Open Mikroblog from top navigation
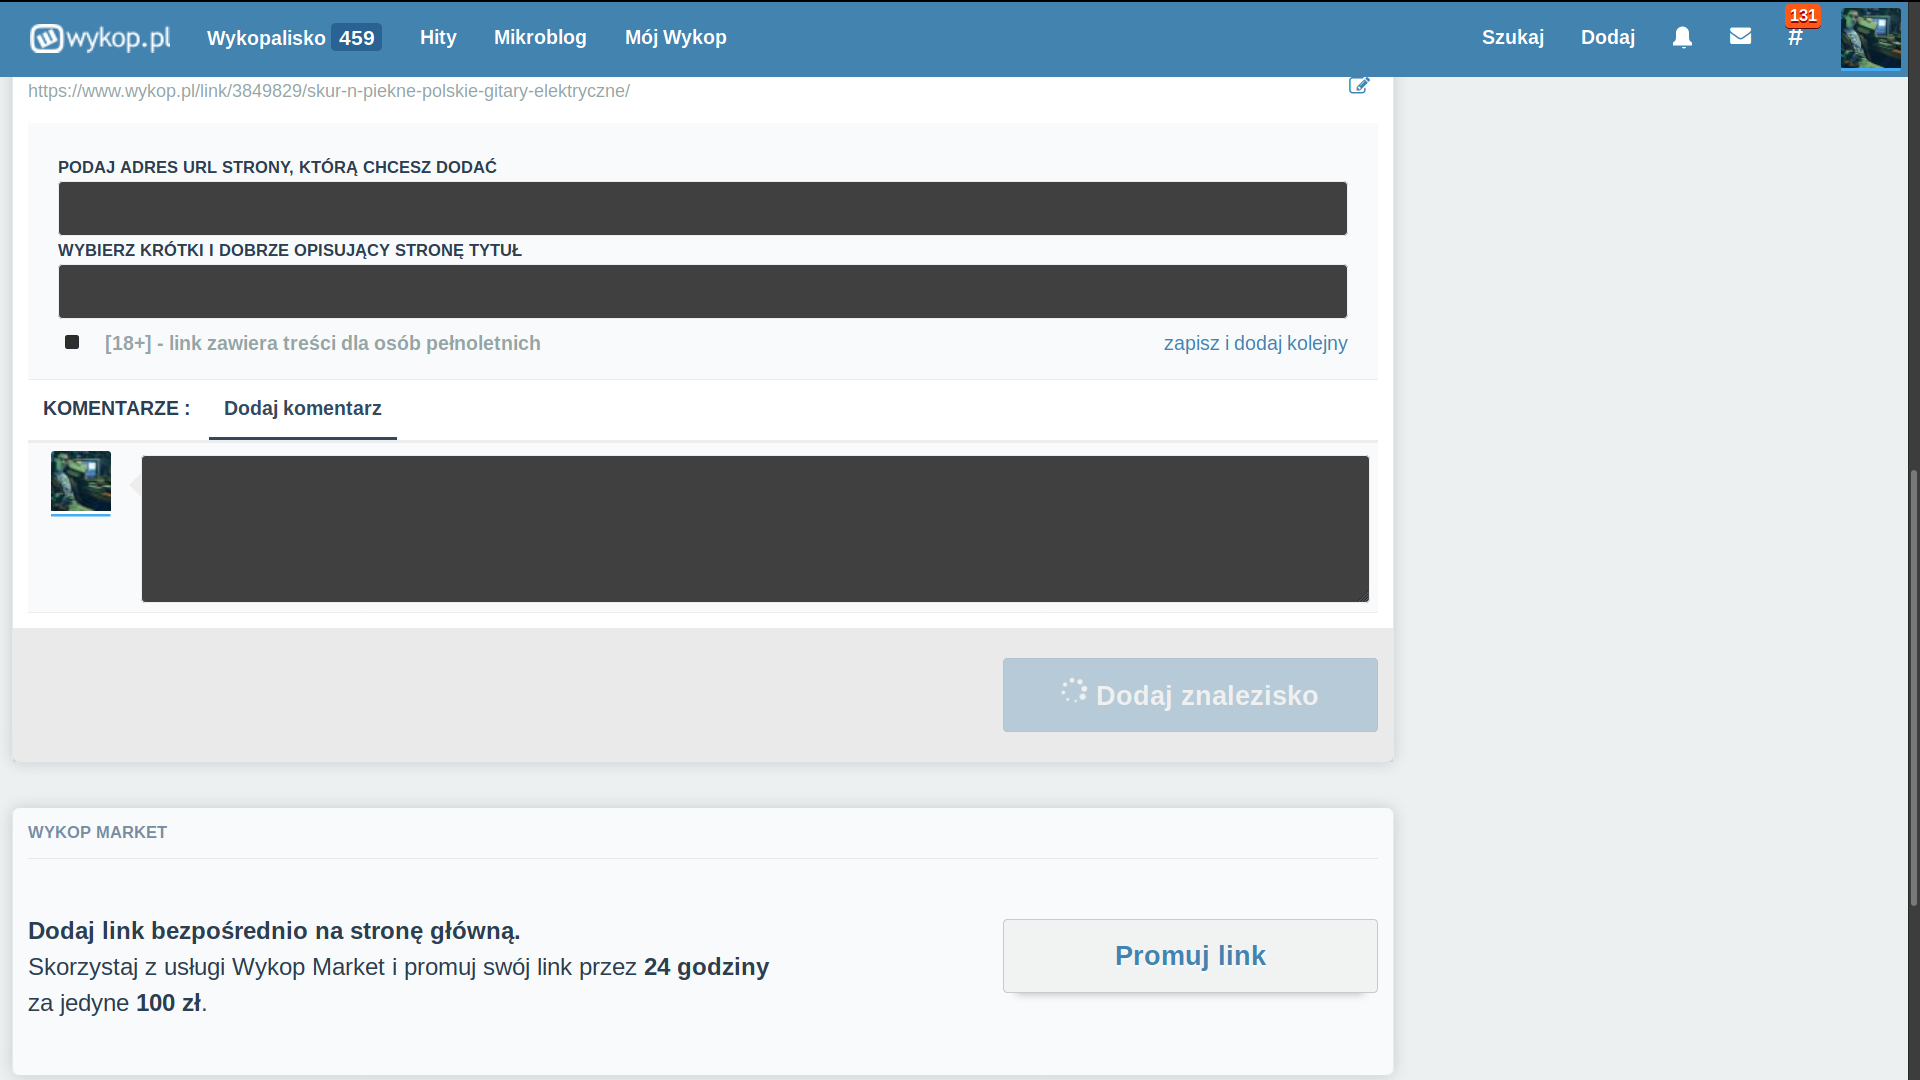 coord(540,38)
